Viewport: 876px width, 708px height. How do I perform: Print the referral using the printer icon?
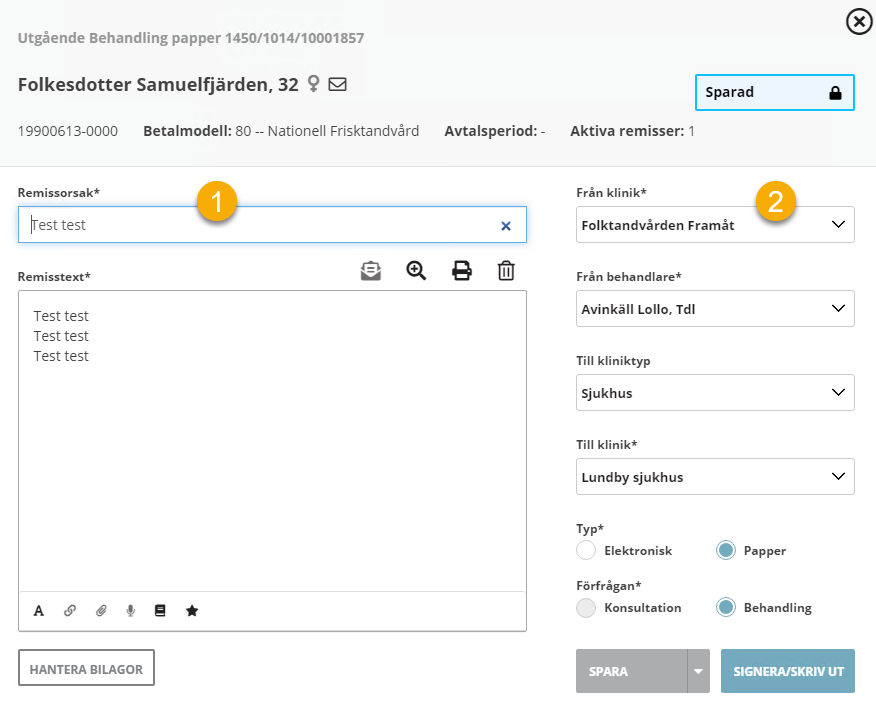point(461,270)
